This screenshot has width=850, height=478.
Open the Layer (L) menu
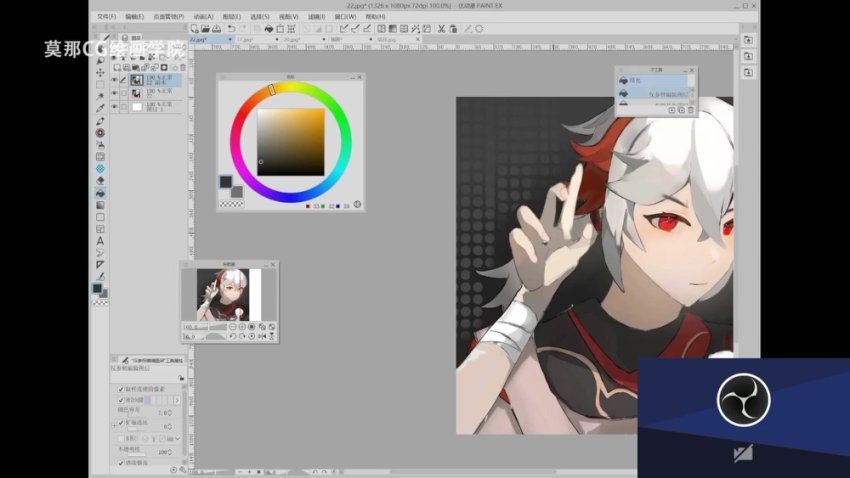(x=231, y=17)
